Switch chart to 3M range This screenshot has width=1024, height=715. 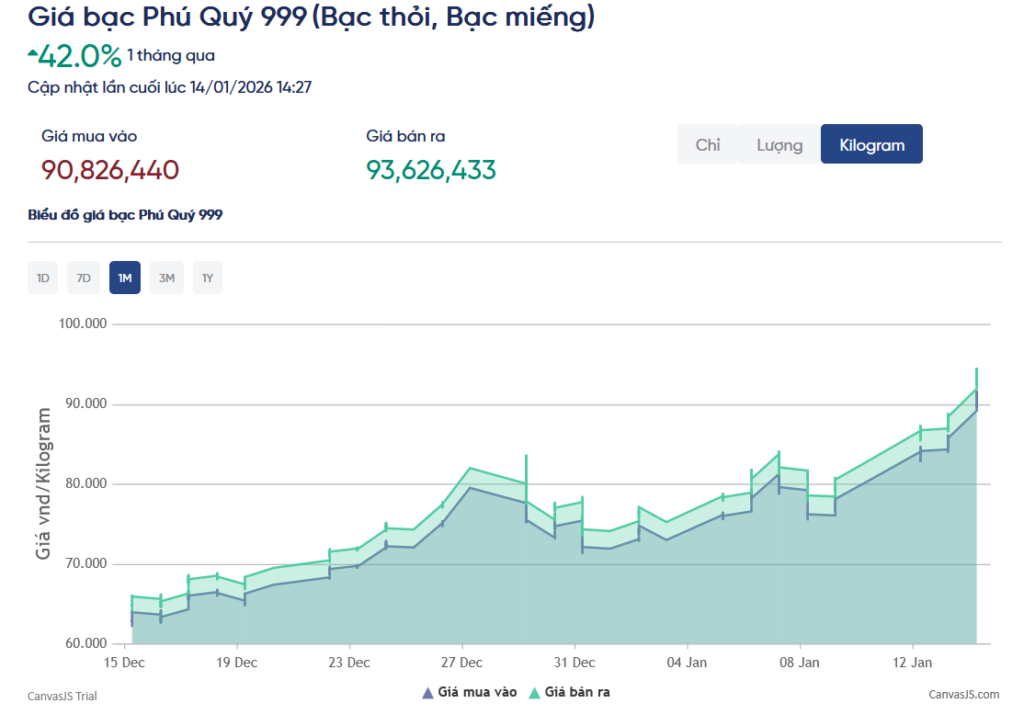pos(166,278)
